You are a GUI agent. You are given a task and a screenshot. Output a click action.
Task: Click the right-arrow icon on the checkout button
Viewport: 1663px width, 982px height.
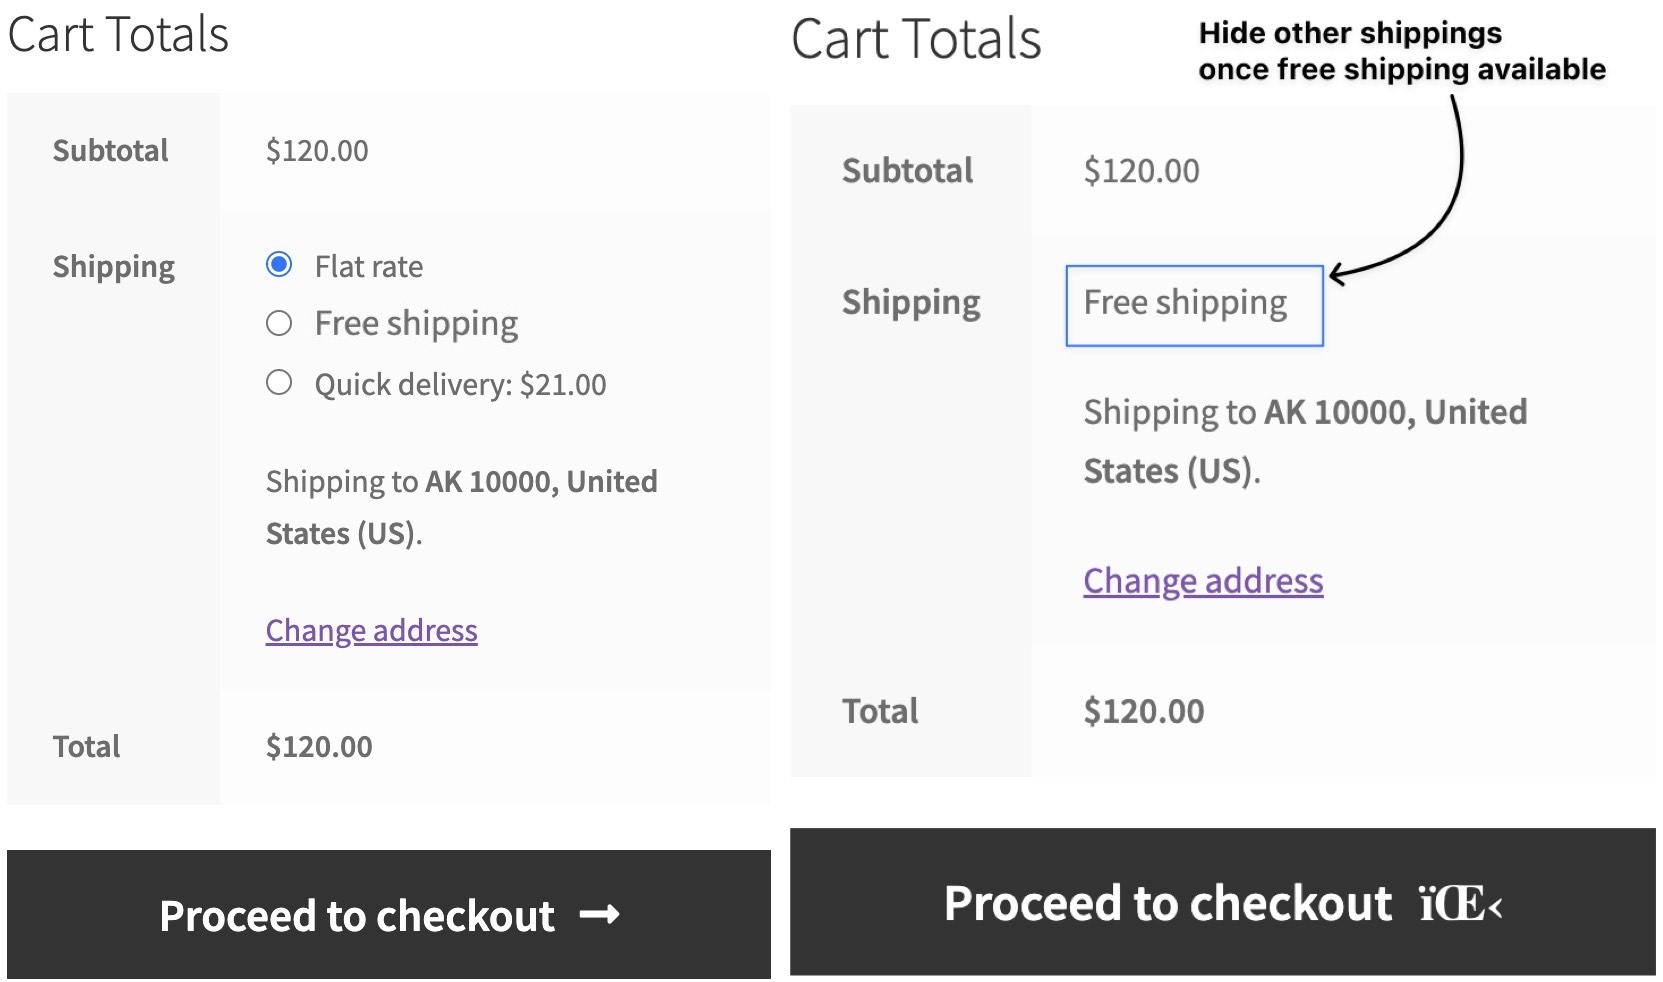pyautogui.click(x=599, y=915)
